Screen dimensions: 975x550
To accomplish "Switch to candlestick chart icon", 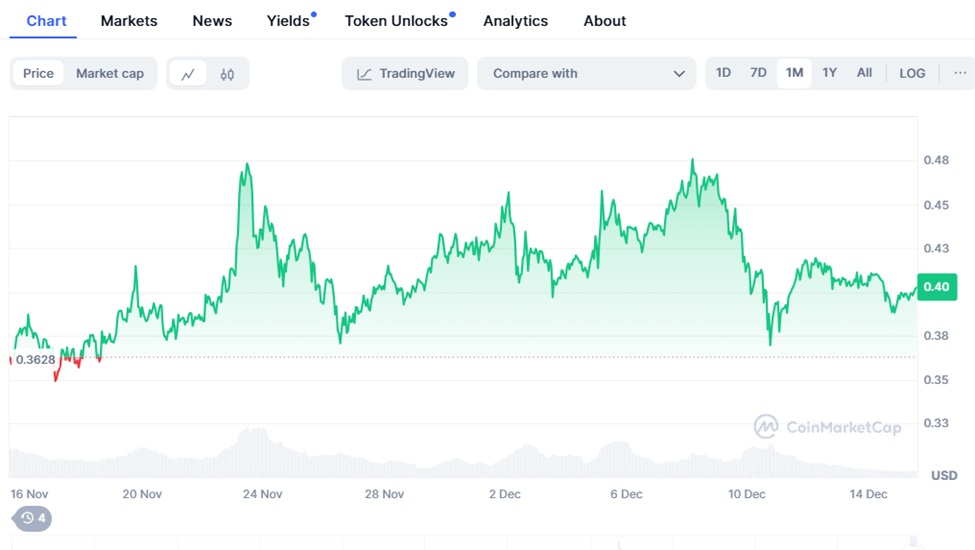I will 227,73.
